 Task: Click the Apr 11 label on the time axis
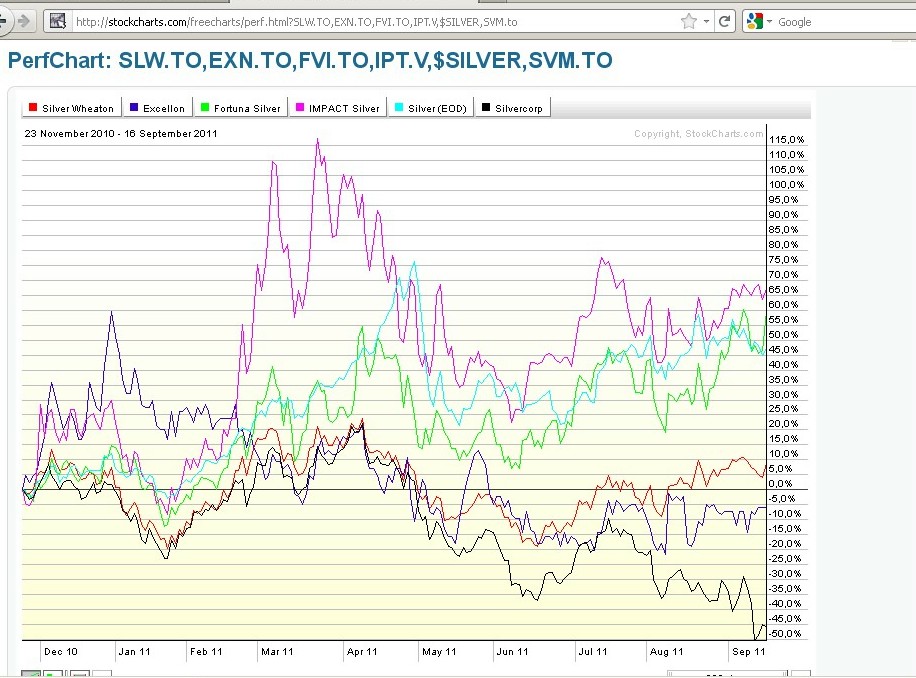(362, 651)
